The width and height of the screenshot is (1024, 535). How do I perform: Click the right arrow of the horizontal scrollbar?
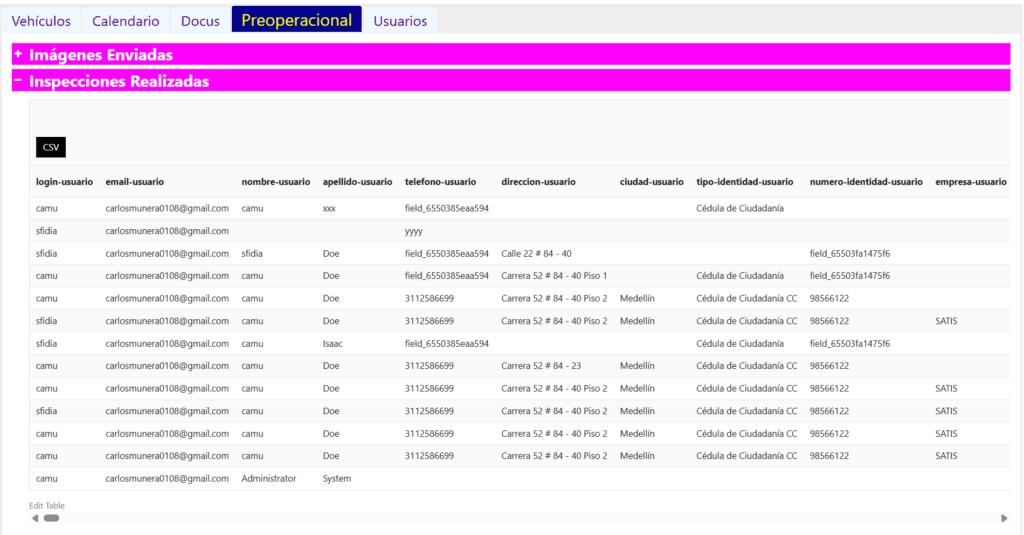pyautogui.click(x=1004, y=518)
